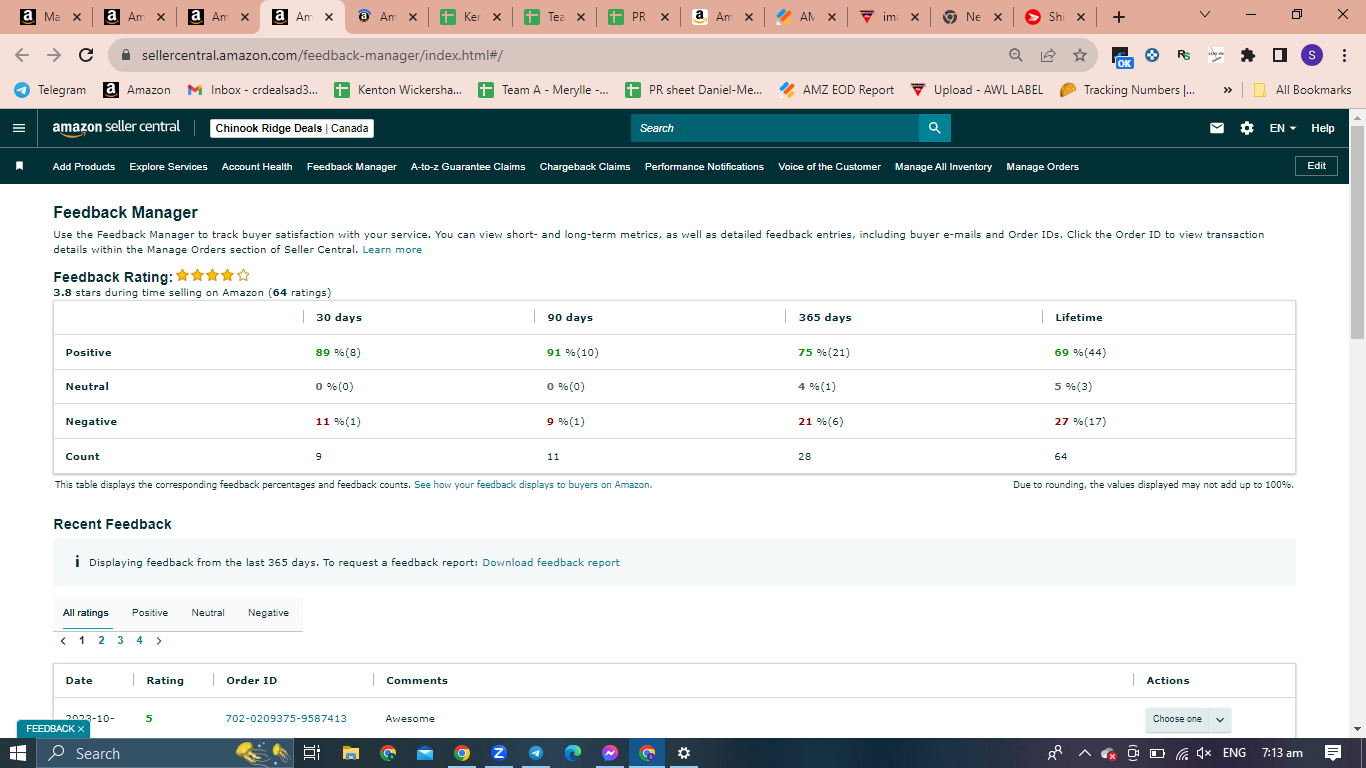The height and width of the screenshot is (768, 1366).
Task: Open A-to-z Guarantee Claims menu item
Action: pyautogui.click(x=468, y=167)
